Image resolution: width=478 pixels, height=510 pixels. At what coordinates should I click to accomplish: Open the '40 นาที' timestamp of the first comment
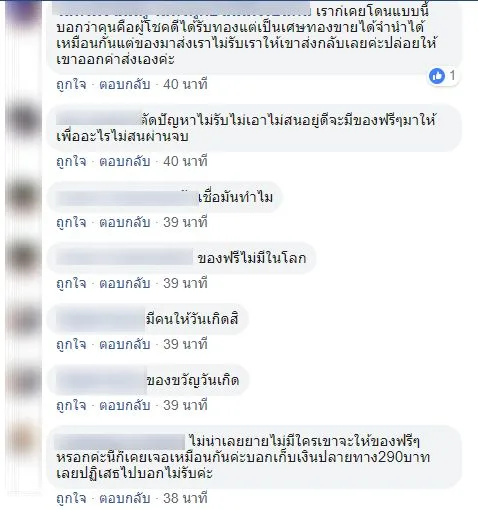pyautogui.click(x=185, y=84)
